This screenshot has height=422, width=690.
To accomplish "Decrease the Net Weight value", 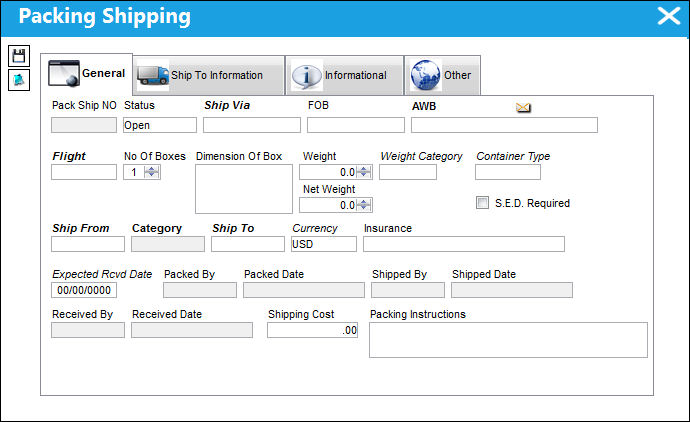I will (x=363, y=208).
